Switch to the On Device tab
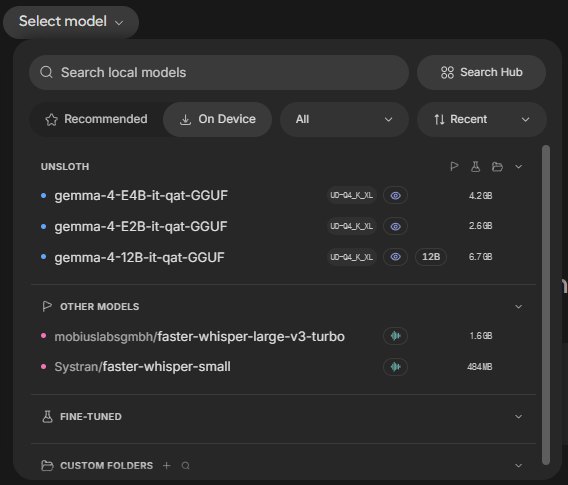Viewport: 568px width, 485px height. (218, 119)
